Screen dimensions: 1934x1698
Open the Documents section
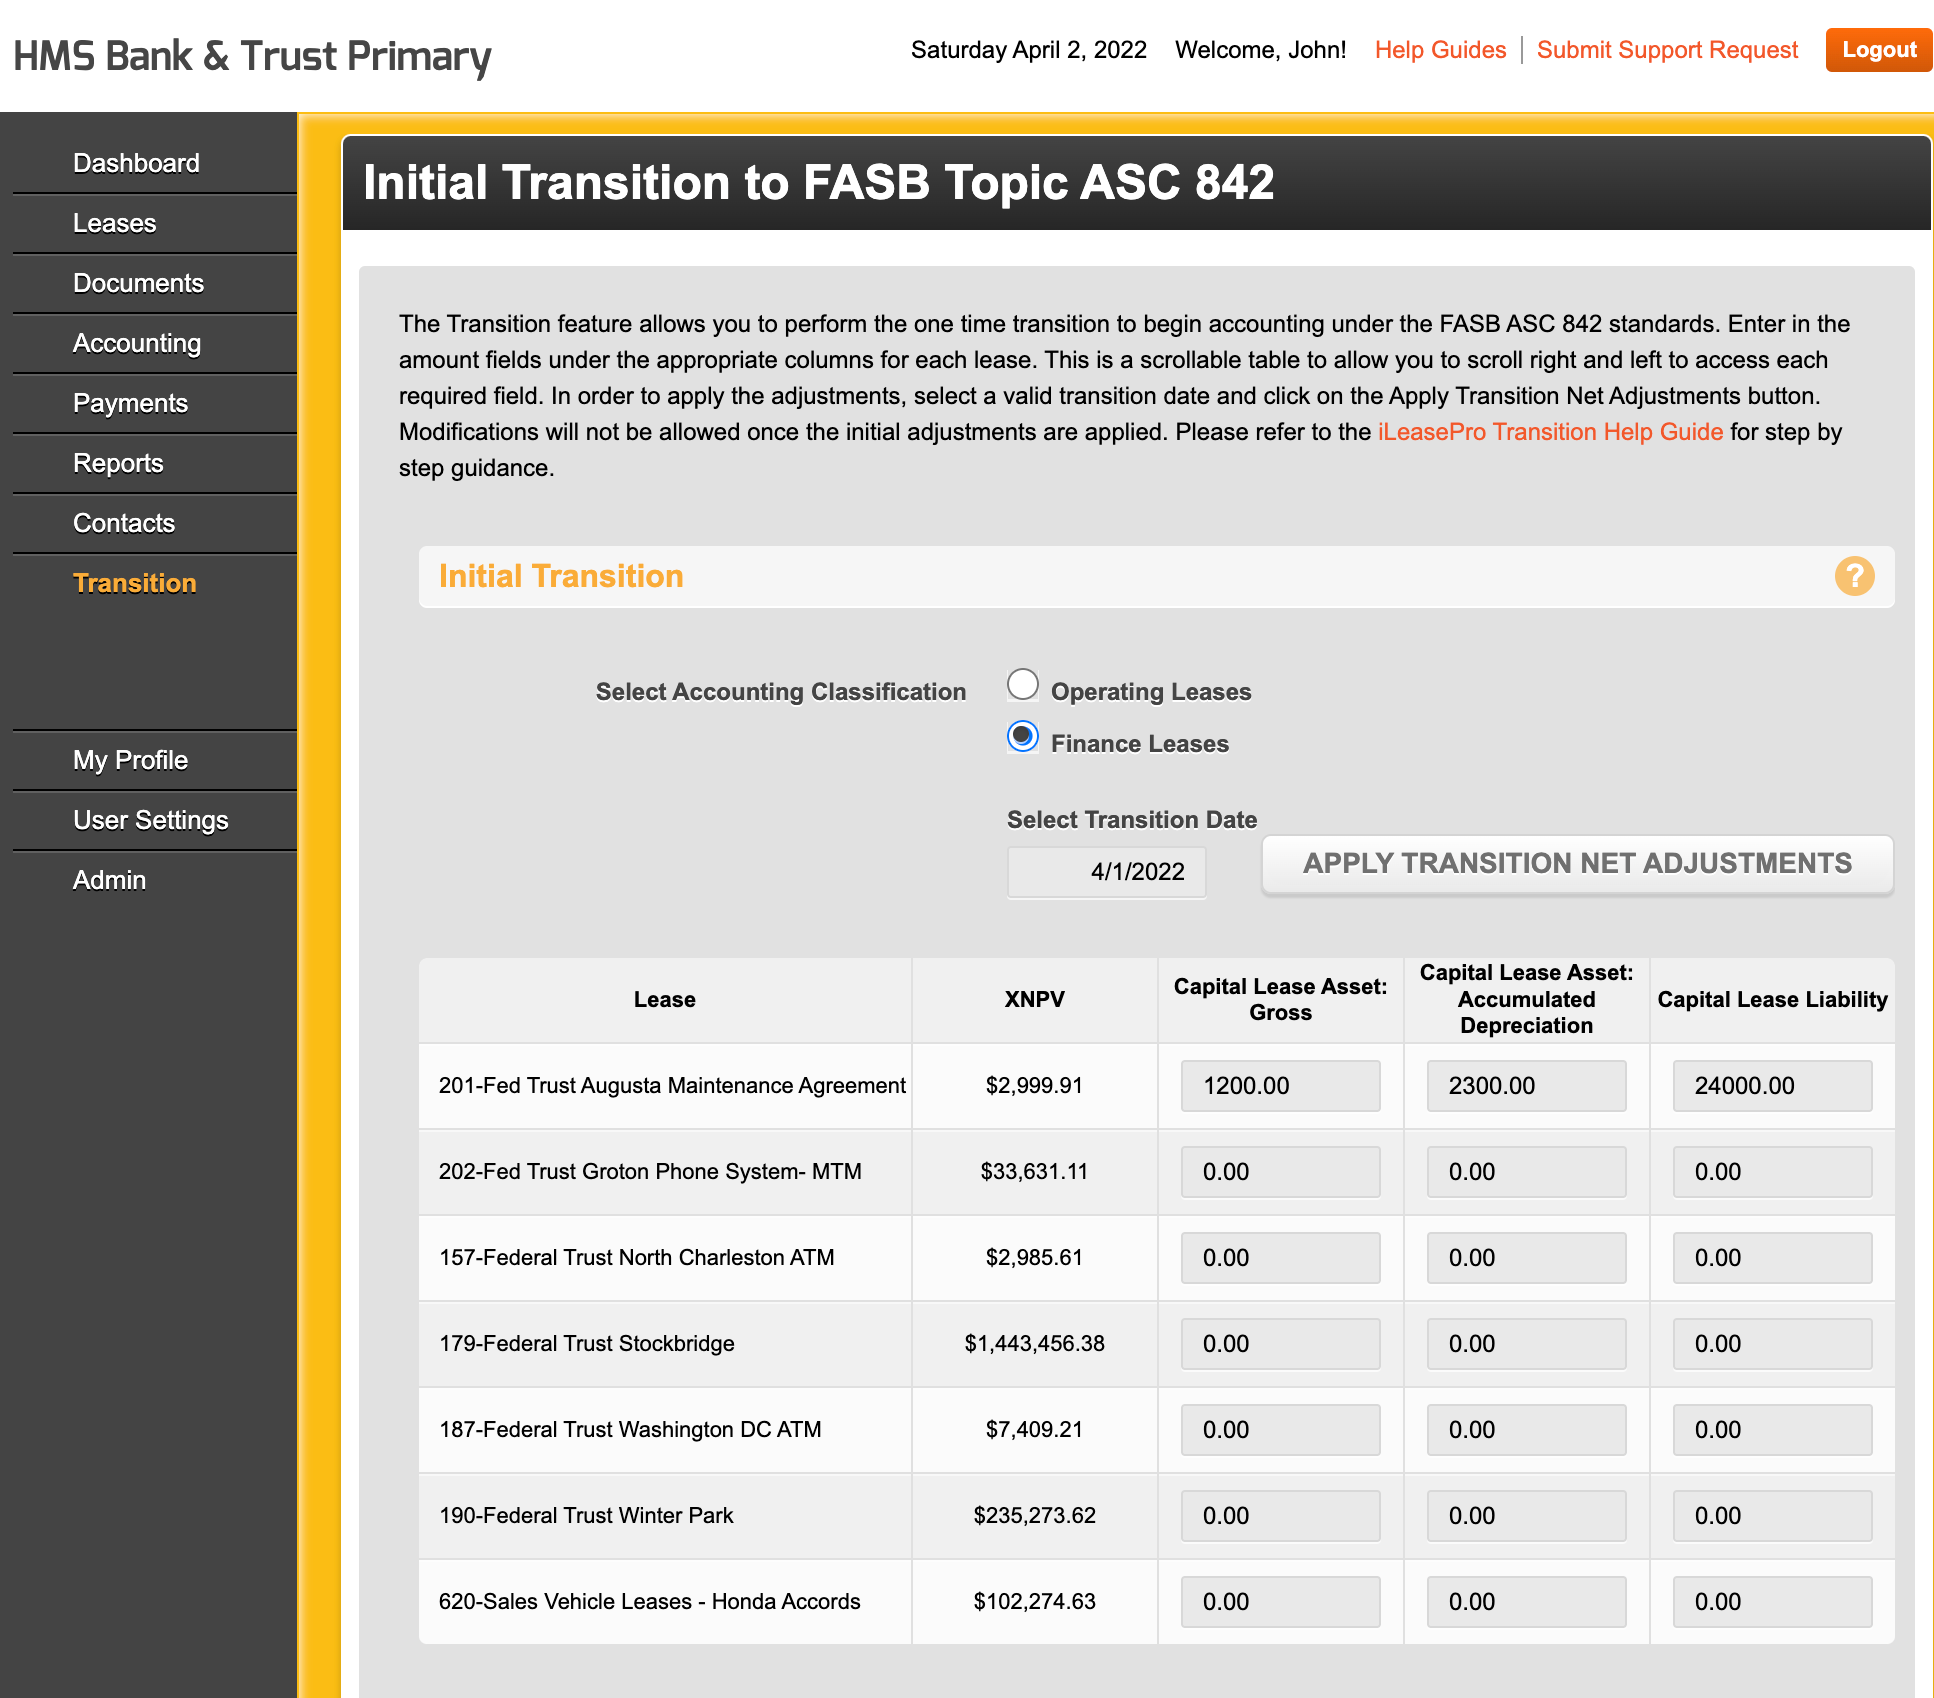click(x=138, y=283)
